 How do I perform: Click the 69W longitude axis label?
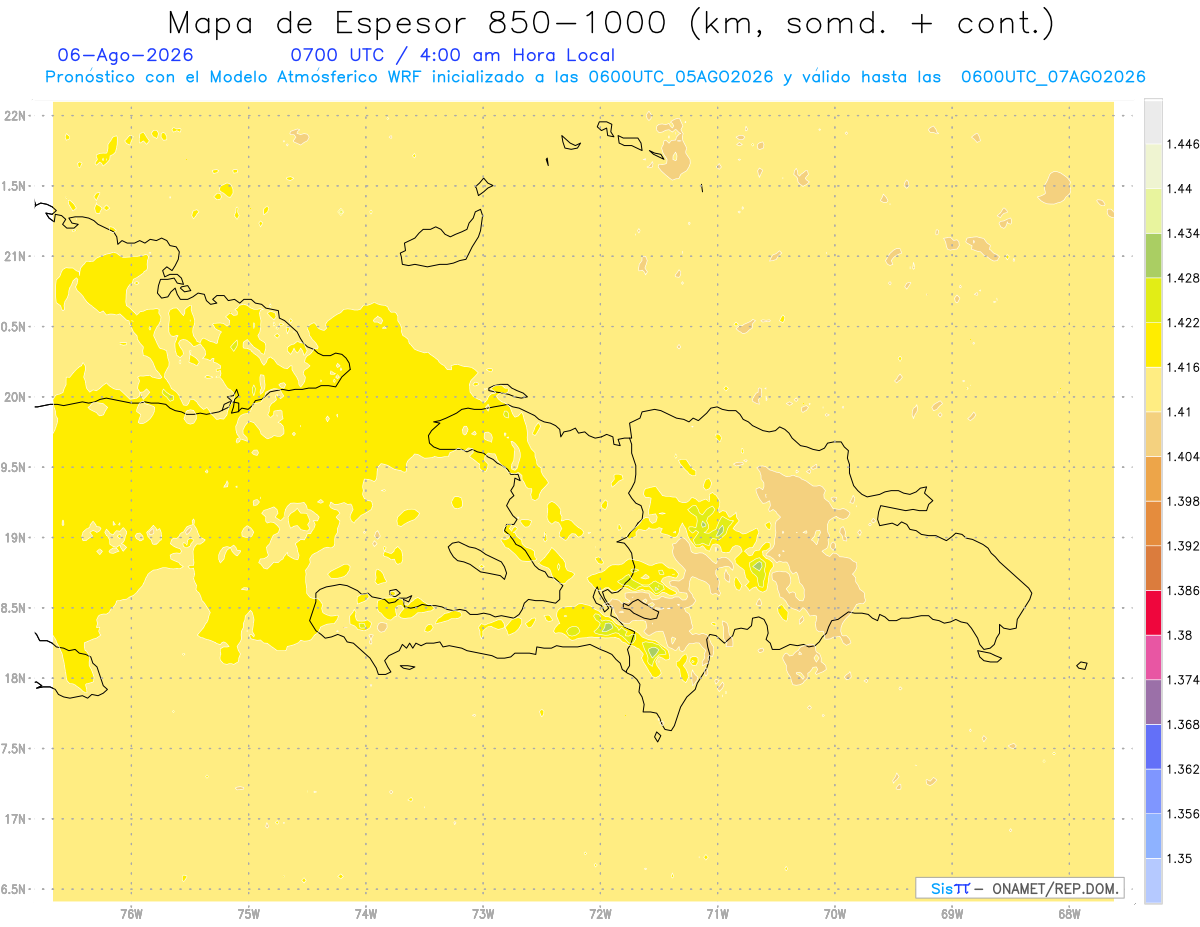coord(952,914)
